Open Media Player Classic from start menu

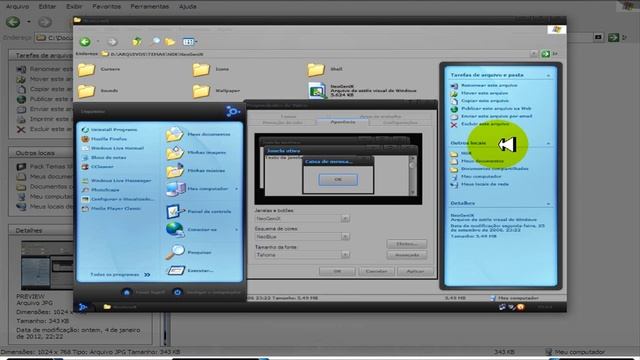click(111, 209)
